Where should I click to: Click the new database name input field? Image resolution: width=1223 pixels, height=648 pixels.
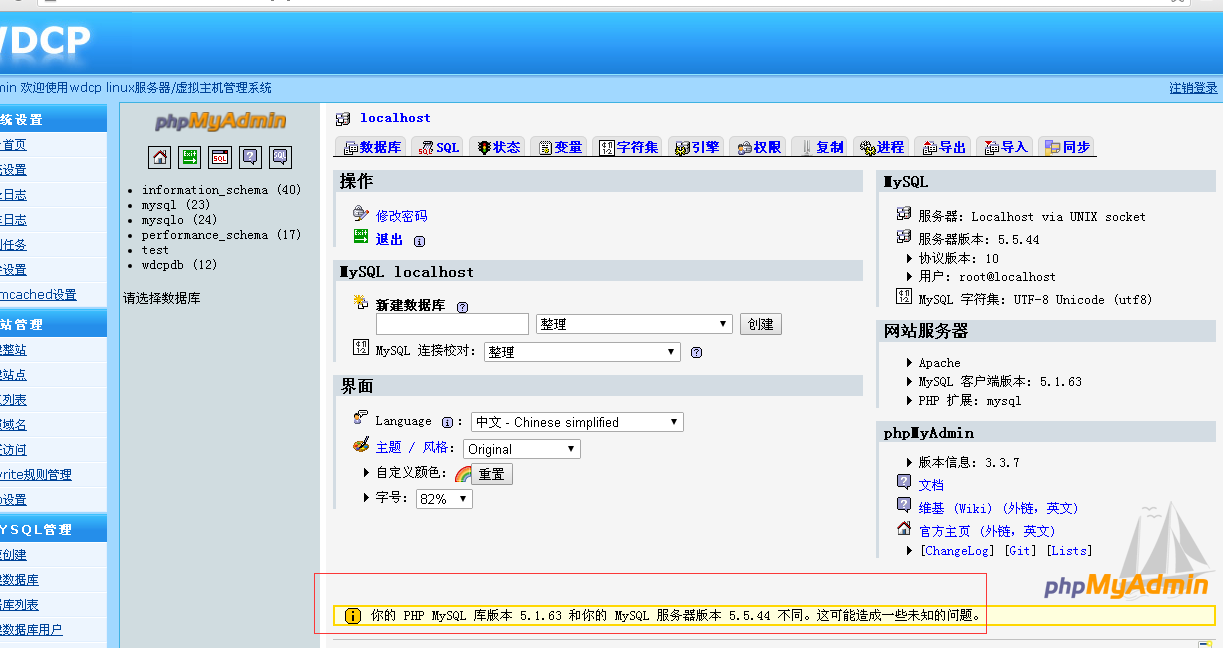click(x=452, y=324)
